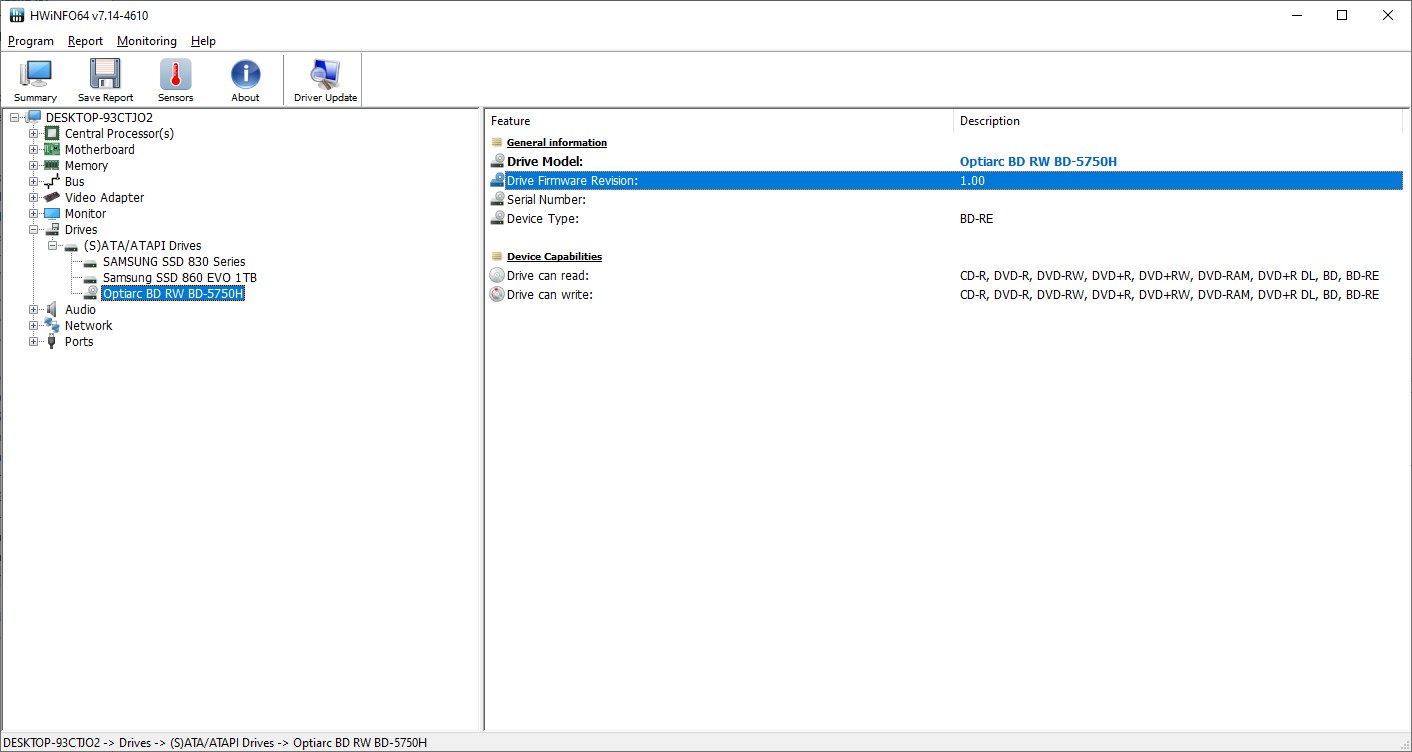
Task: Expand the Memory node
Action: tap(33, 165)
